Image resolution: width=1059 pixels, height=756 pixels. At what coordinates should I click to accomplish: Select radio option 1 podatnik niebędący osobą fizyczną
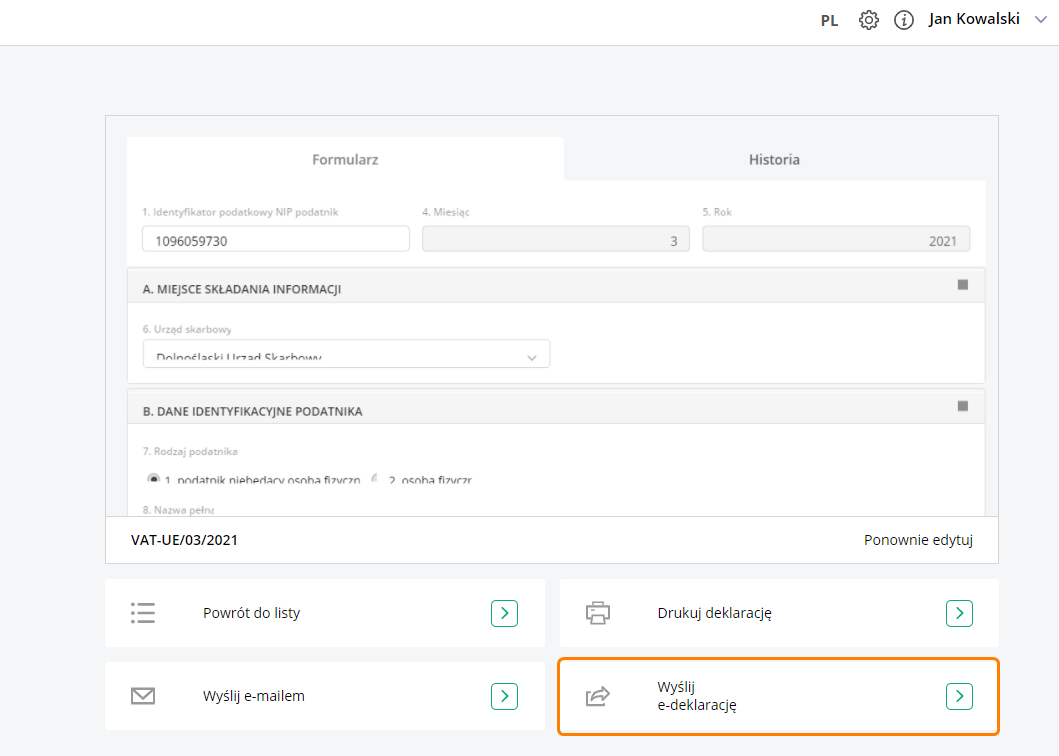(x=154, y=480)
